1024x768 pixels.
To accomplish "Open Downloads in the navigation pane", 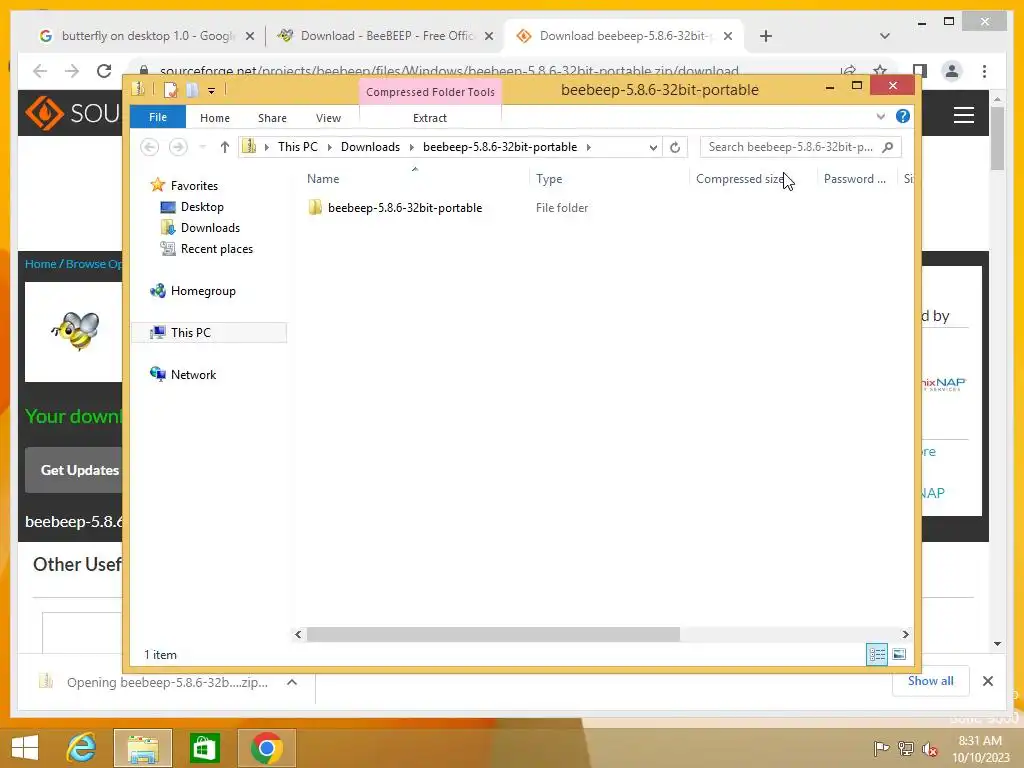I will pos(210,228).
